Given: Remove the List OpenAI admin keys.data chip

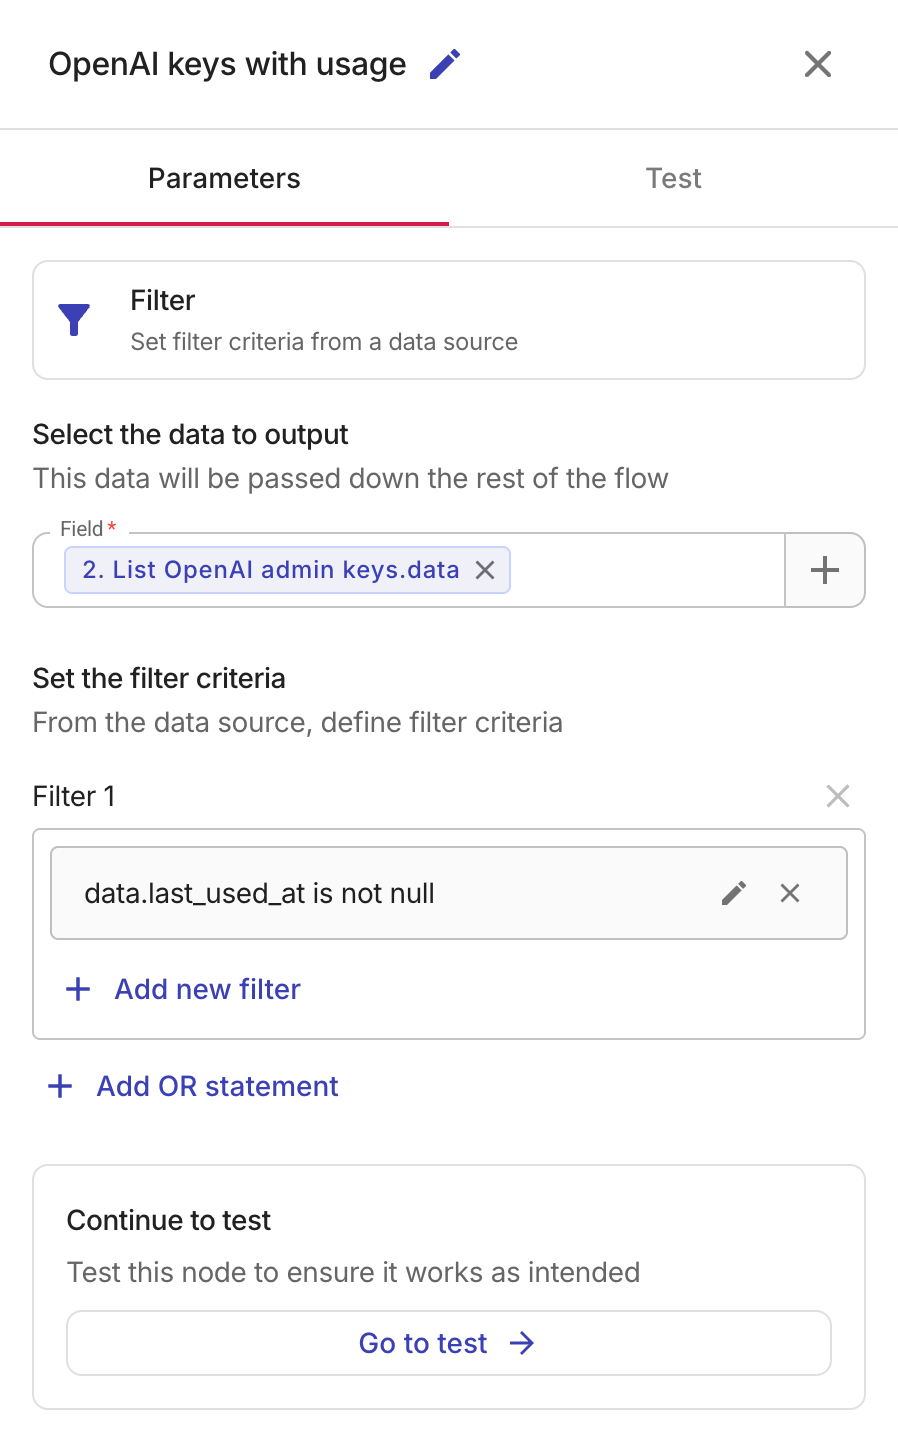Looking at the screenshot, I should point(485,570).
